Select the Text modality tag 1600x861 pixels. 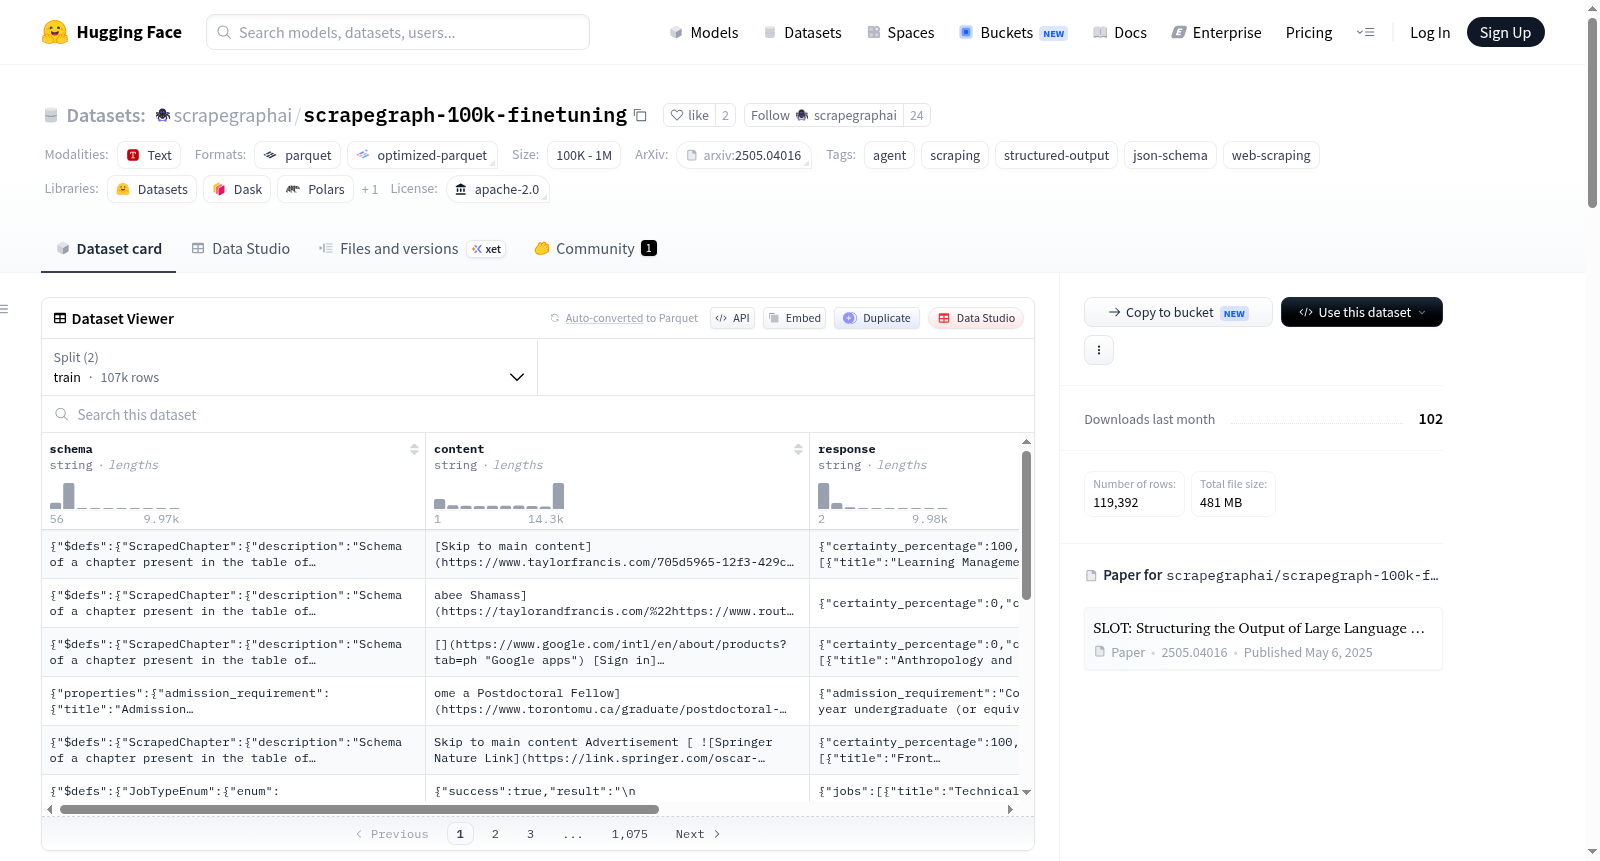point(149,155)
